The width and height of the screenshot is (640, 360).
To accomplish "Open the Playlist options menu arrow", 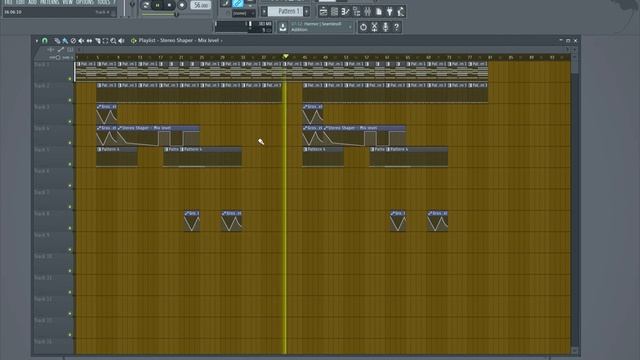I will click(37, 41).
